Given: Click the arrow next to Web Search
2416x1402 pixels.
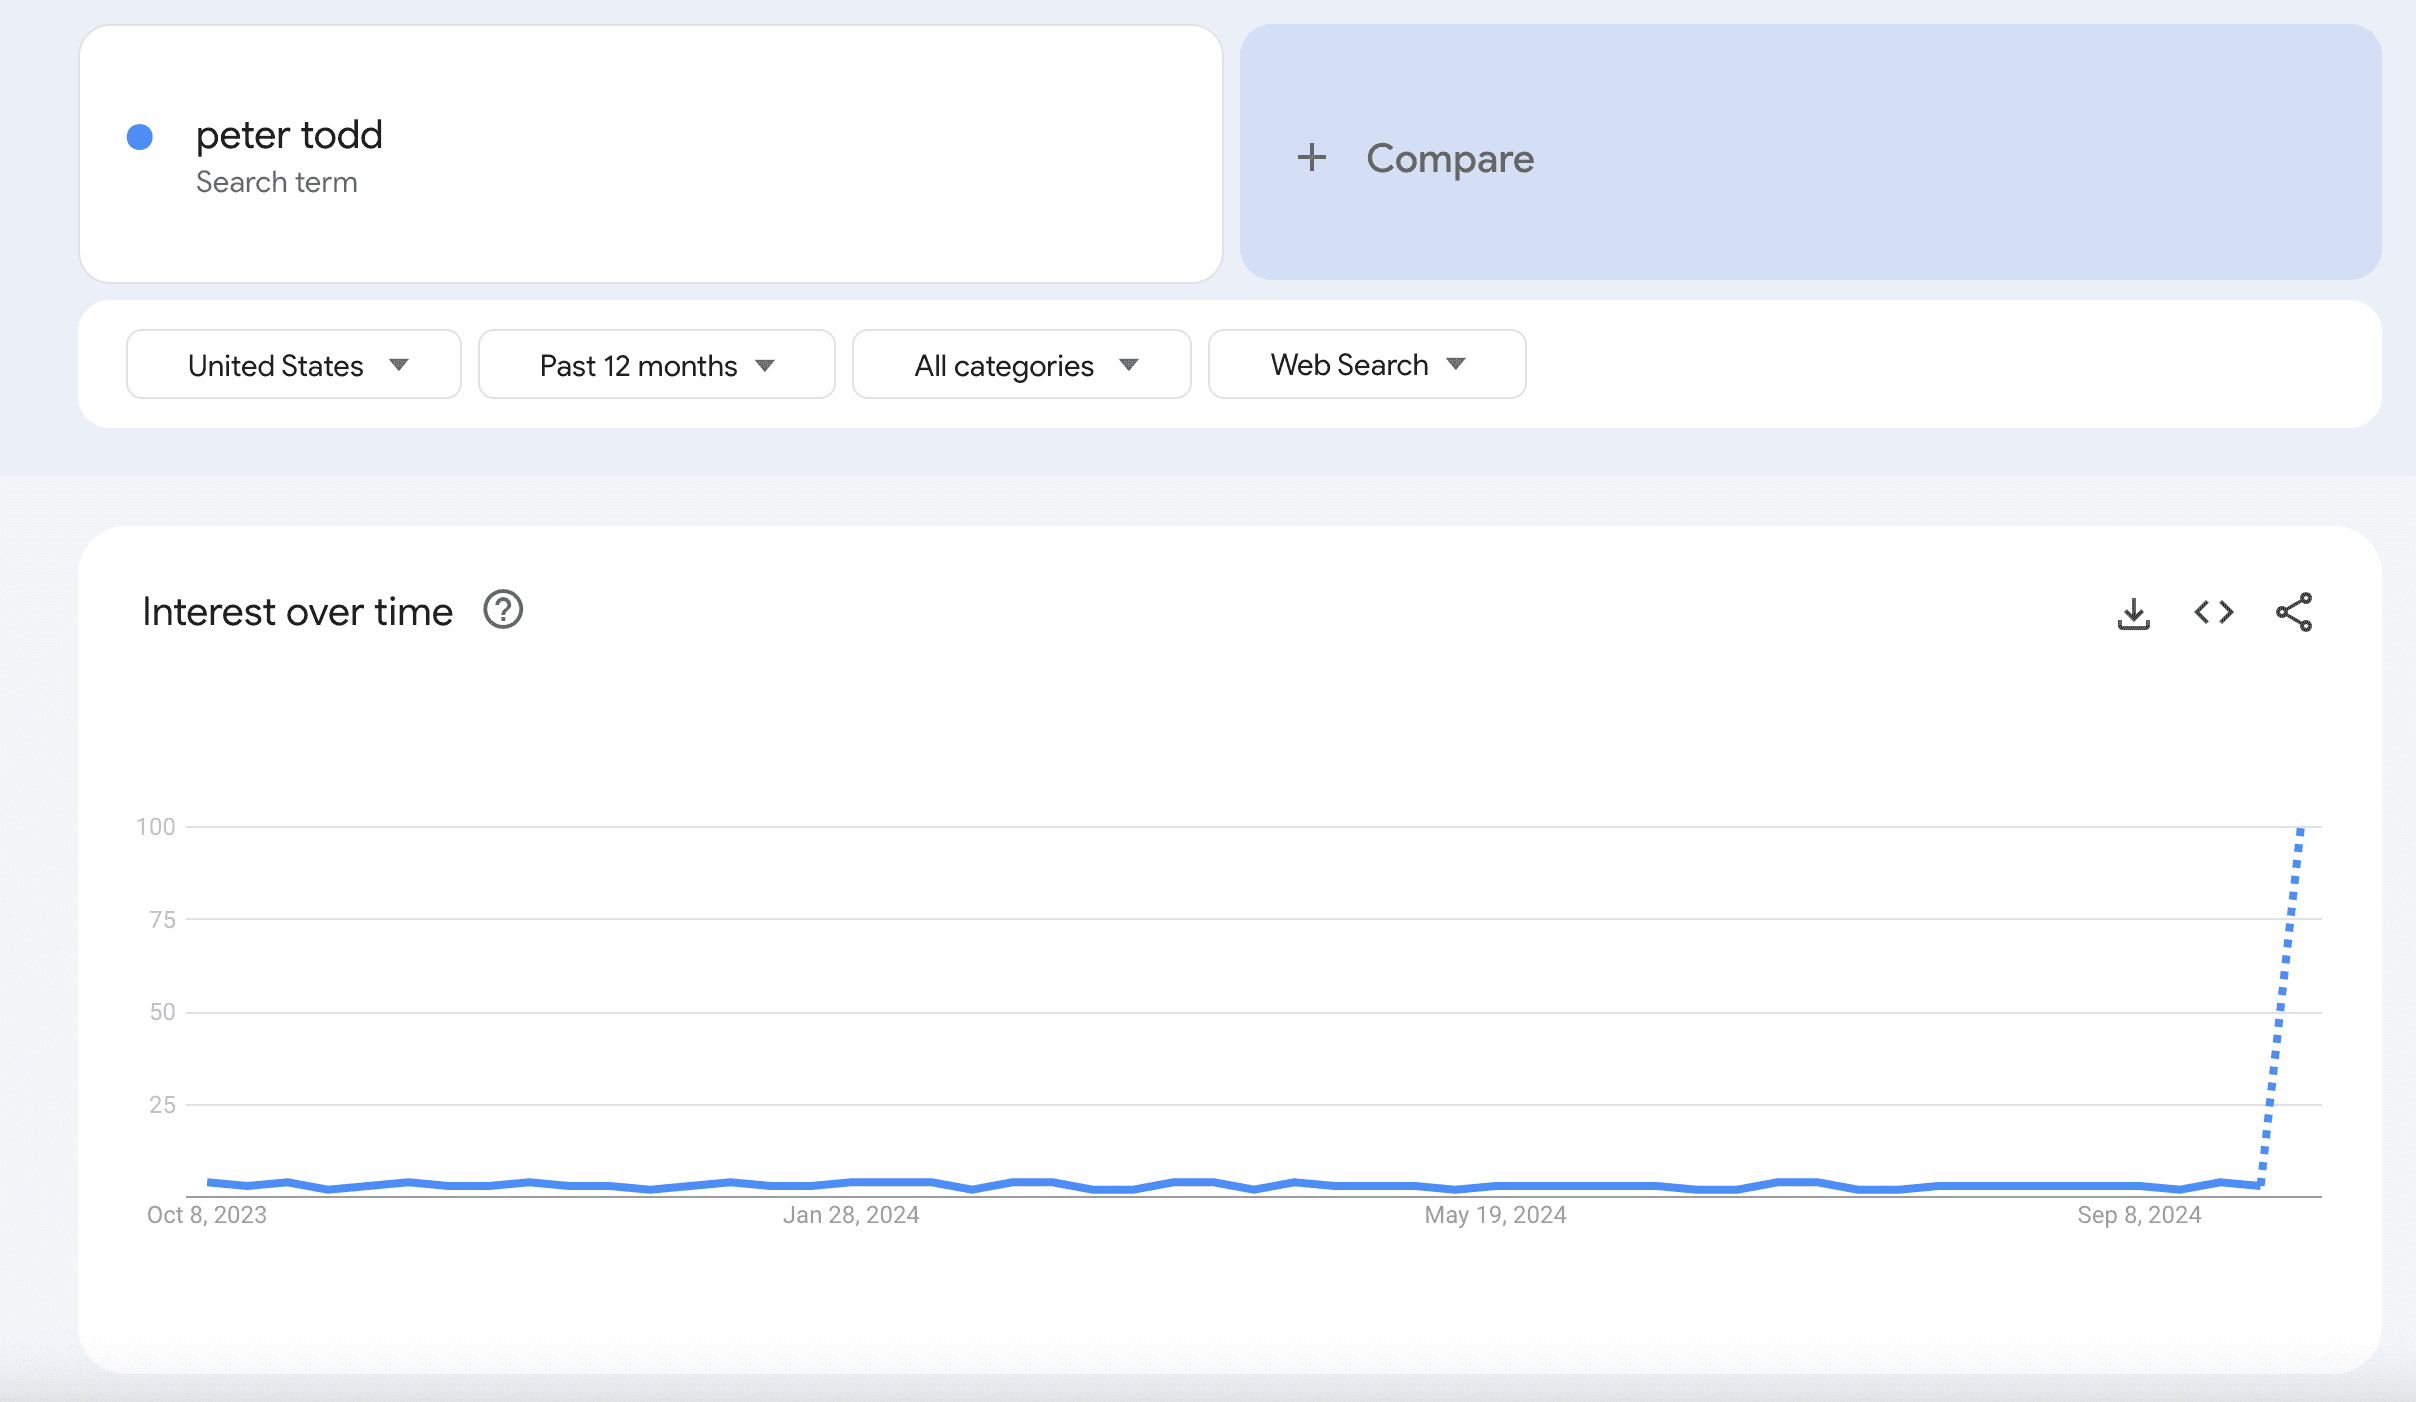Looking at the screenshot, I should point(1456,364).
